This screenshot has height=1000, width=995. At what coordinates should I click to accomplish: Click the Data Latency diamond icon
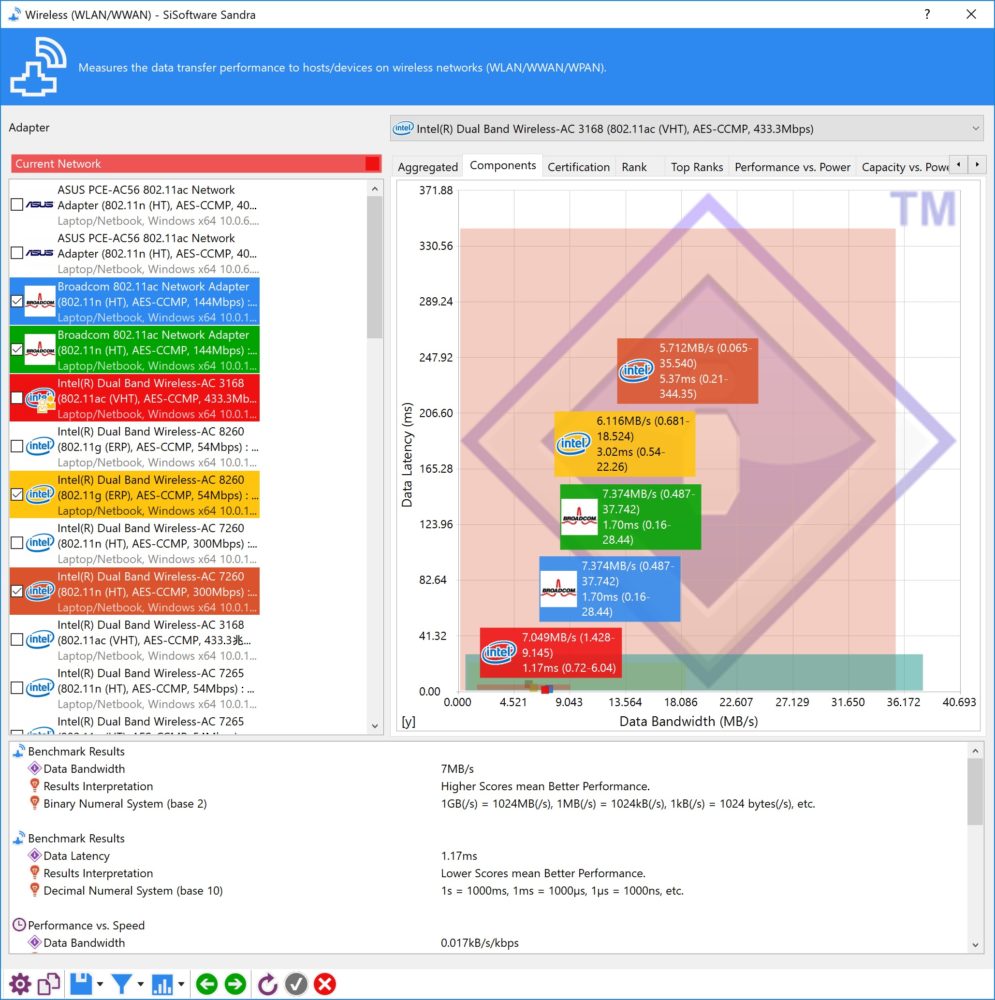(34, 855)
